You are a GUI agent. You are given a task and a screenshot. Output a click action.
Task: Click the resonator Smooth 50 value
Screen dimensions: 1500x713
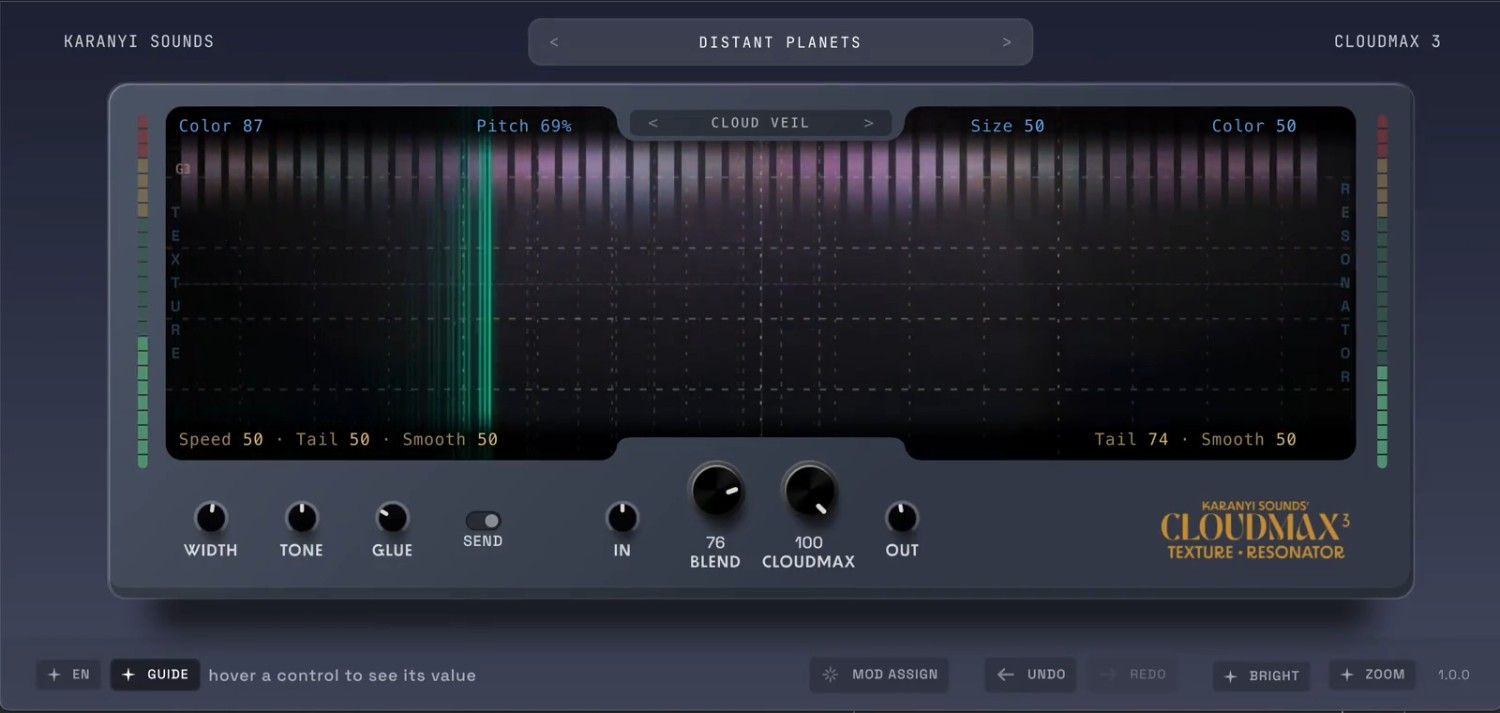click(1249, 440)
